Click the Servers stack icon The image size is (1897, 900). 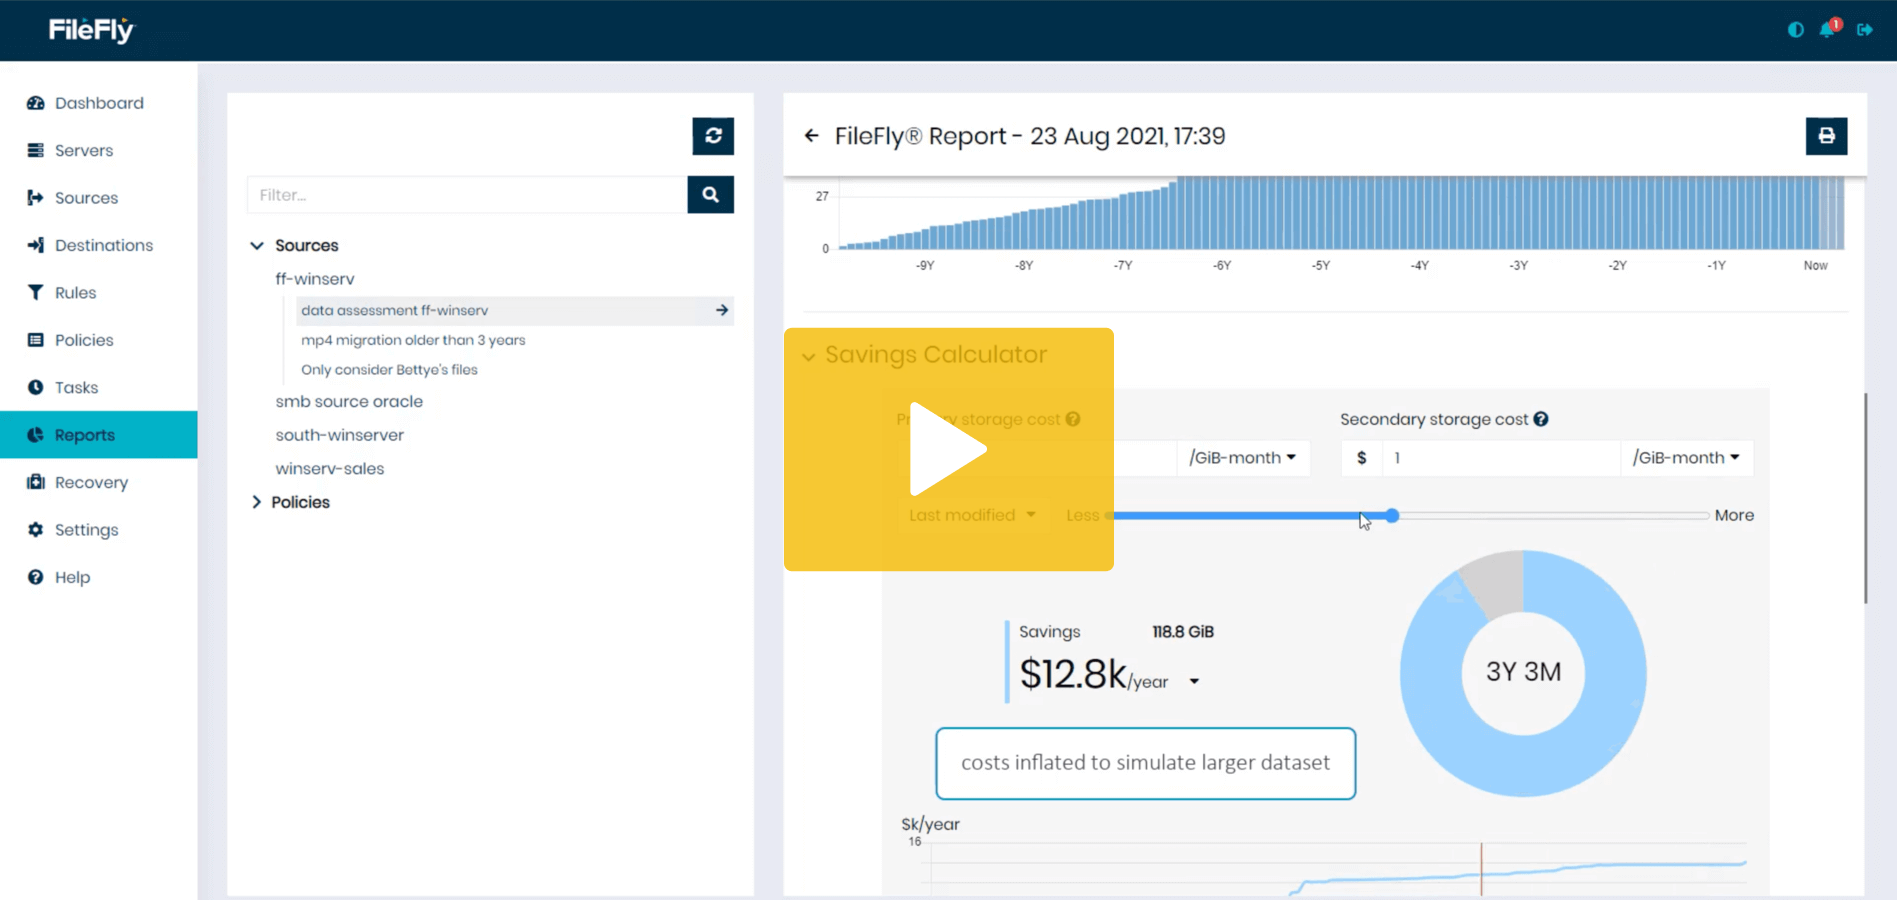36,150
